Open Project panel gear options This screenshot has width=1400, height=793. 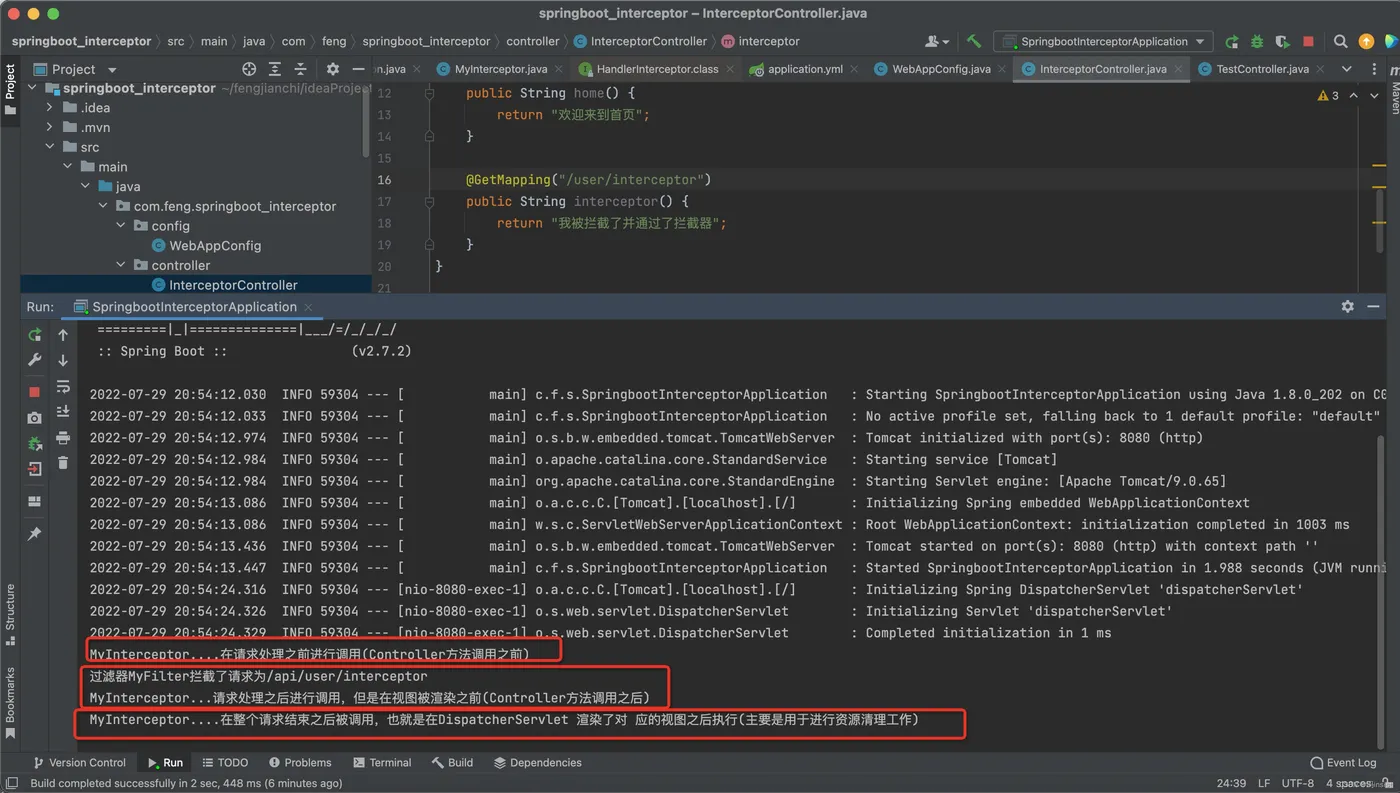pyautogui.click(x=333, y=69)
